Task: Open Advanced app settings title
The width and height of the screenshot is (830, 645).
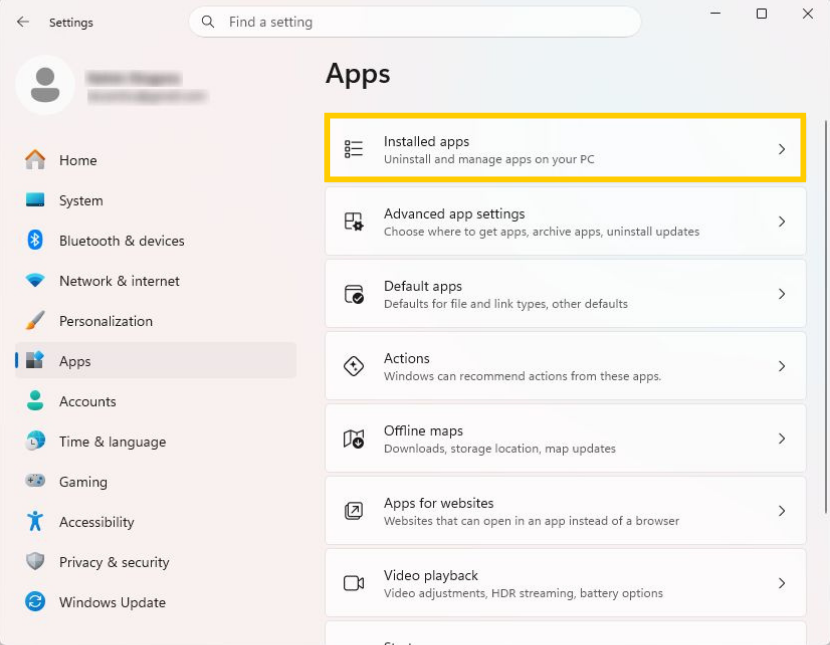Action: (x=454, y=214)
